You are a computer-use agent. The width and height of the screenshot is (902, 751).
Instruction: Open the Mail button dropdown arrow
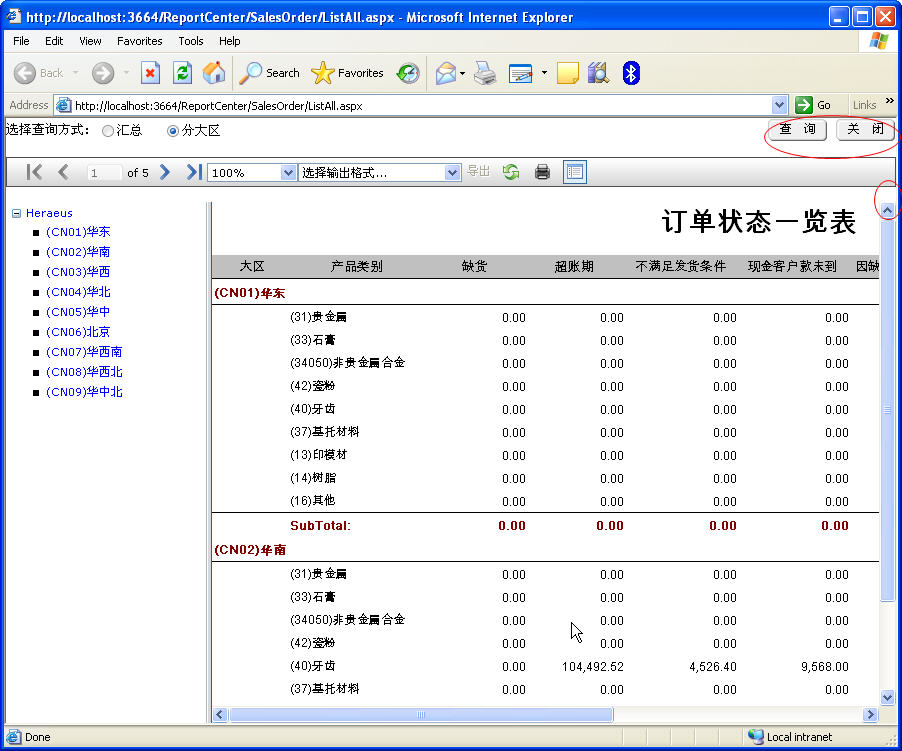pos(463,73)
